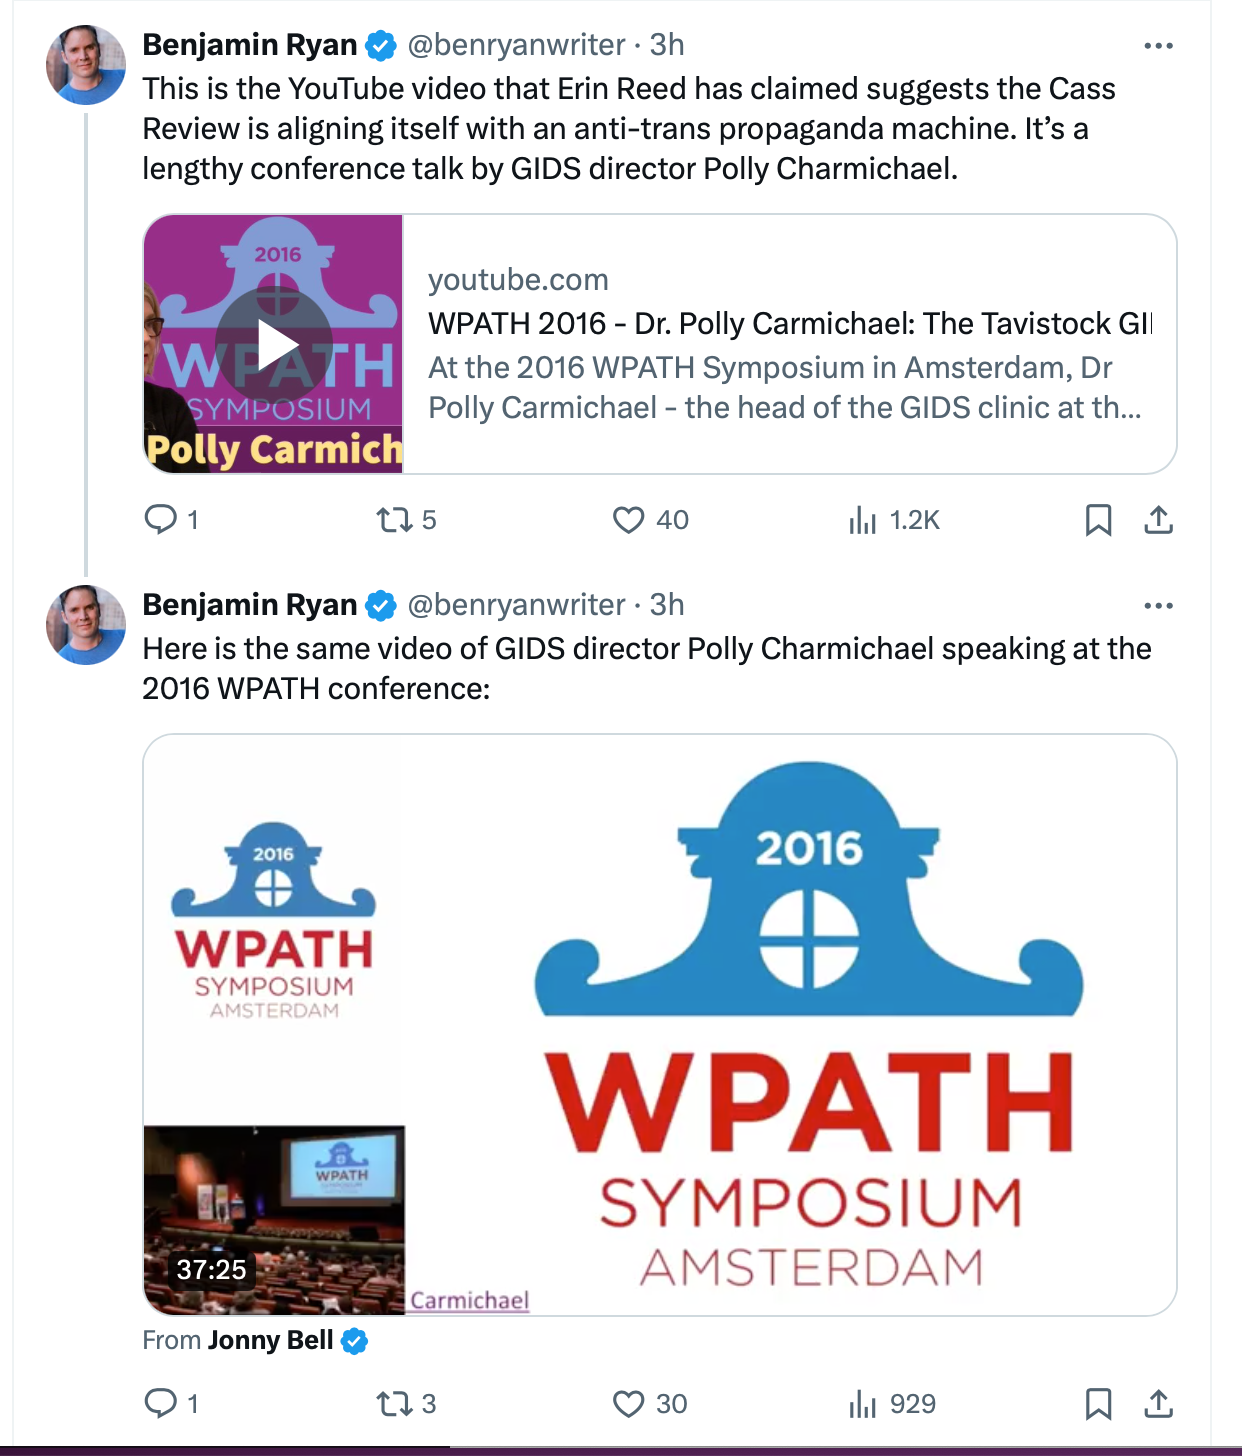Click the @benryanwriter handle on second tweet
Image resolution: width=1242 pixels, height=1456 pixels.
tap(516, 605)
